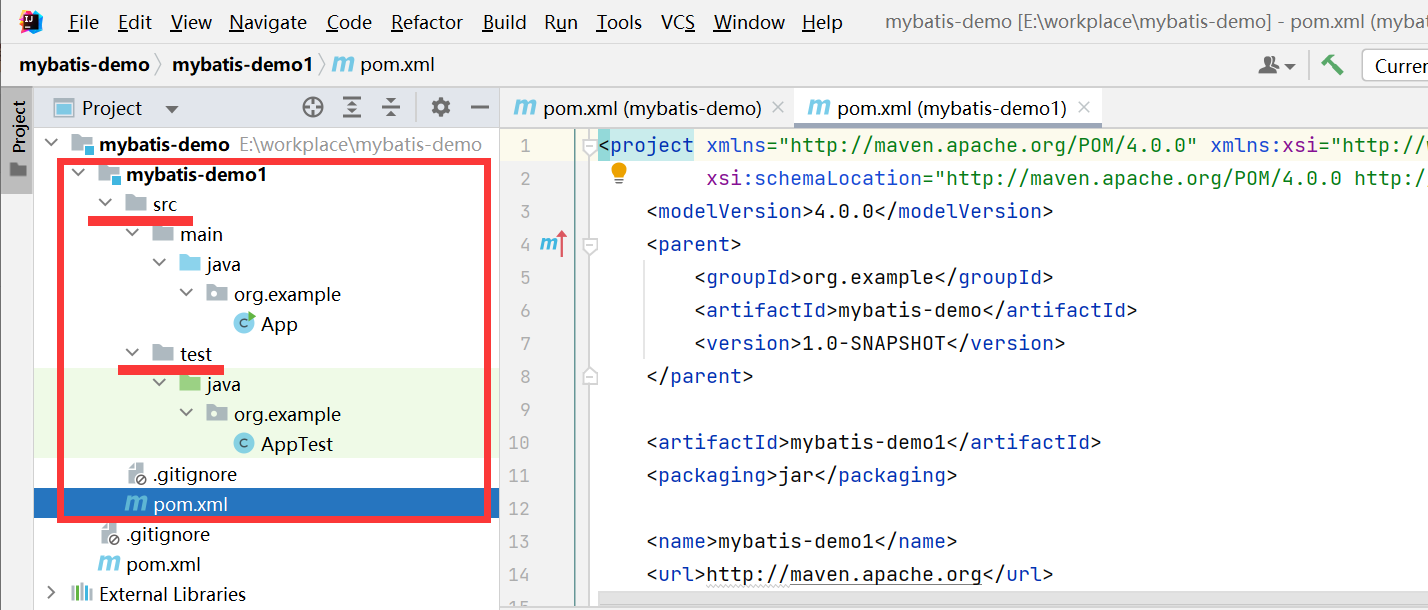Click the jar packaging text on line 11
Screen dimensions: 1428x610
tap(797, 475)
